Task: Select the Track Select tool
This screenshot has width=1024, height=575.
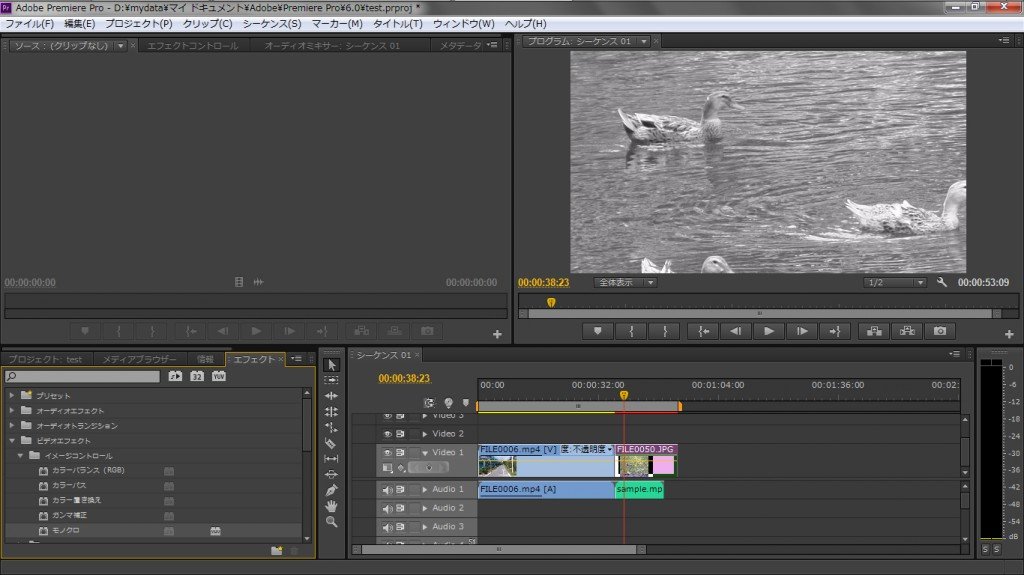Action: (332, 380)
